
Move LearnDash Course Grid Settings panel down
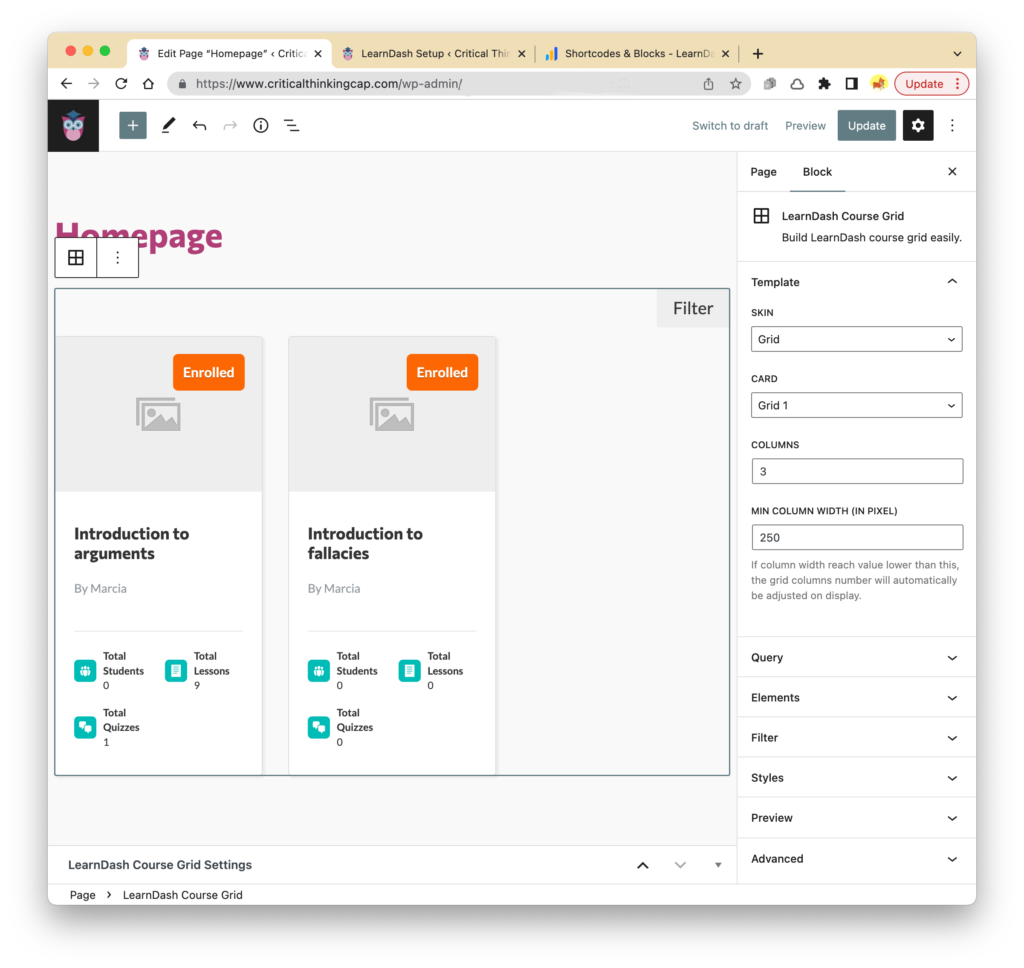point(680,865)
